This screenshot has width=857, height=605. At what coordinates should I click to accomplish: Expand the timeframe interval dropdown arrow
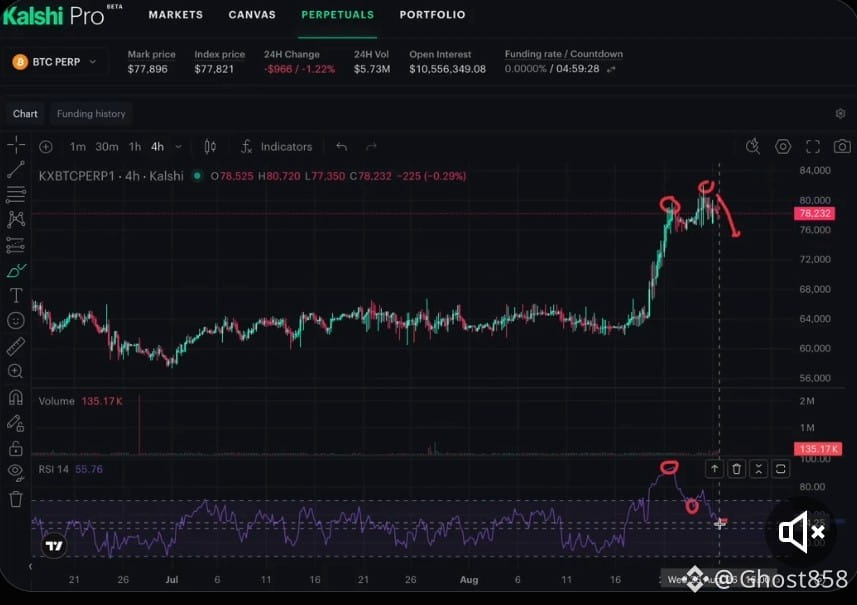click(x=178, y=146)
